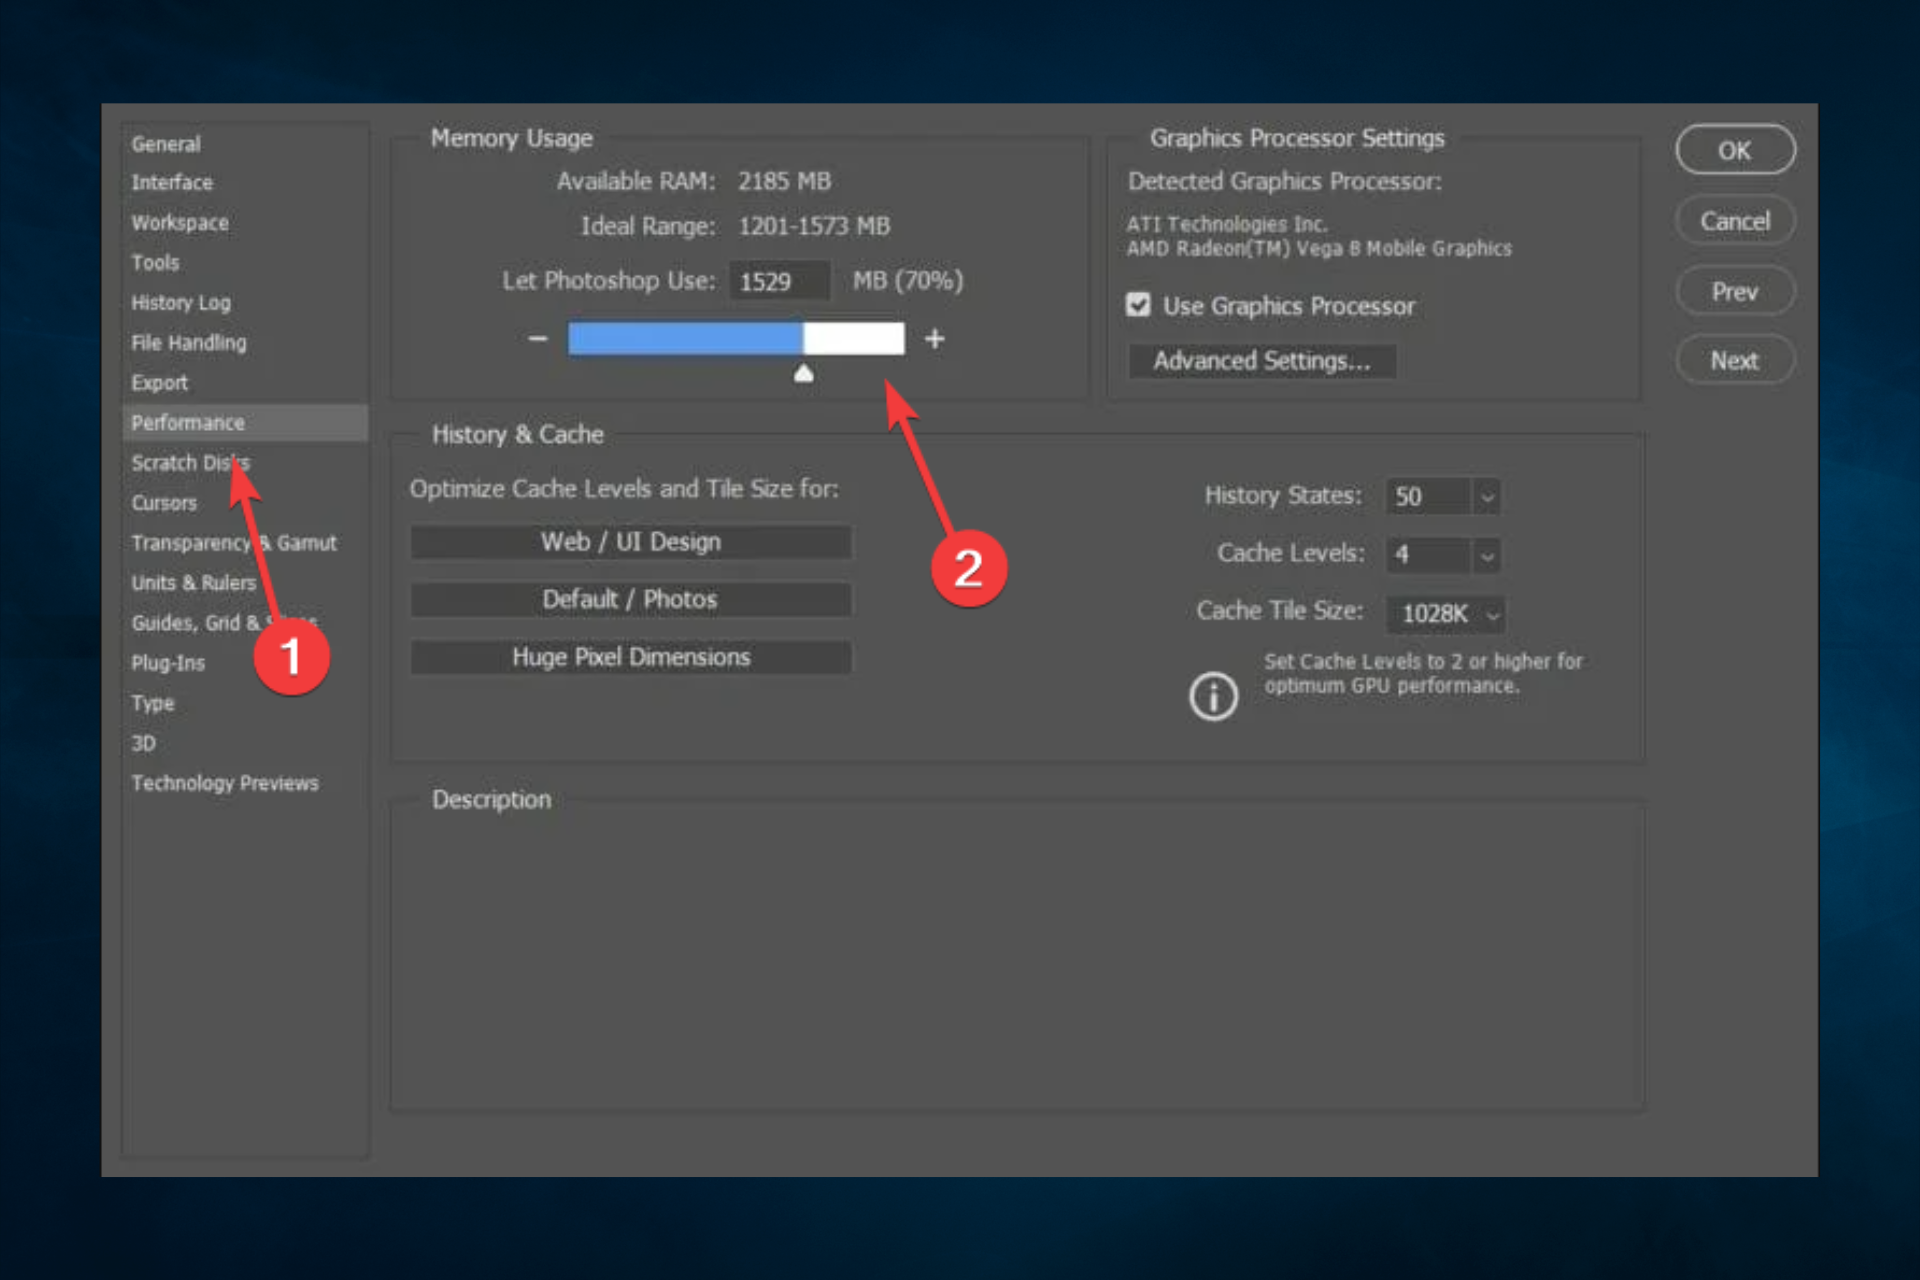Image resolution: width=1920 pixels, height=1280 pixels.
Task: Click the Web / UI Design preset
Action: (631, 542)
